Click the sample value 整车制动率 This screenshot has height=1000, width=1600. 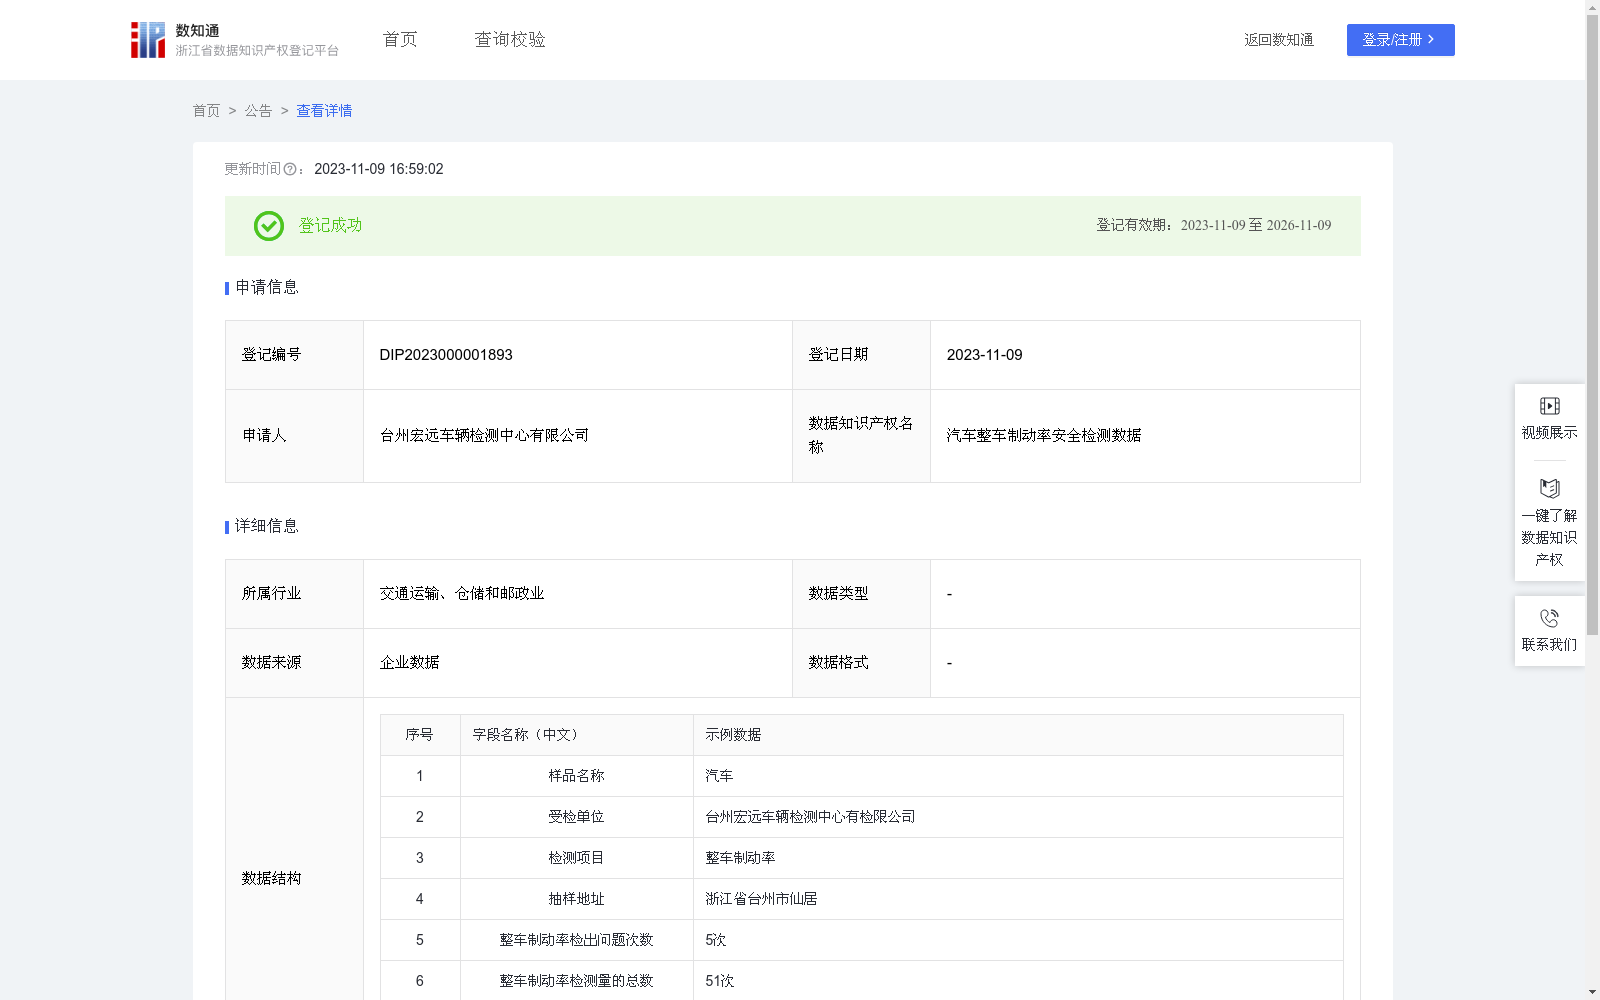740,858
